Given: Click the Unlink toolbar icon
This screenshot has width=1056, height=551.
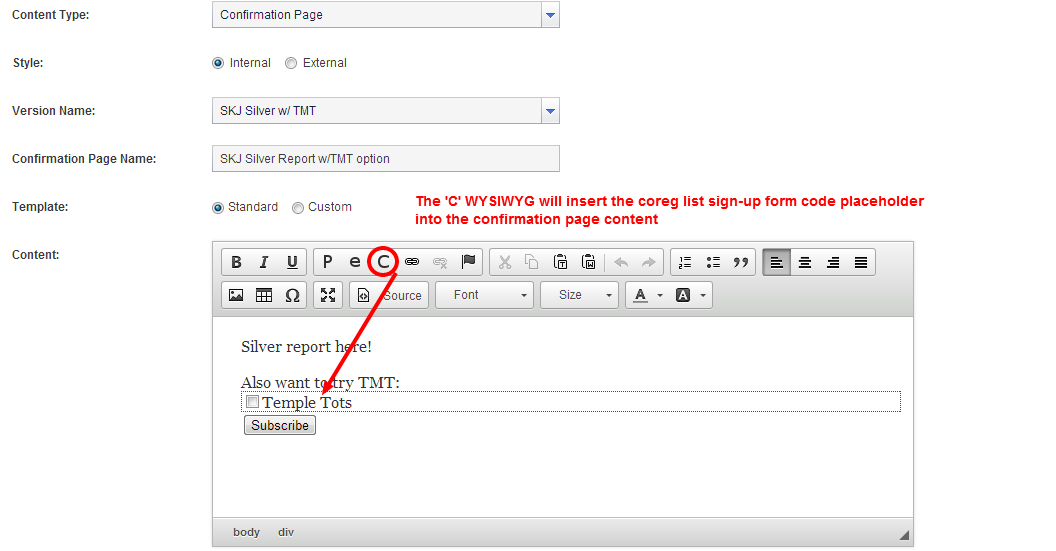Looking at the screenshot, I should coord(440,262).
